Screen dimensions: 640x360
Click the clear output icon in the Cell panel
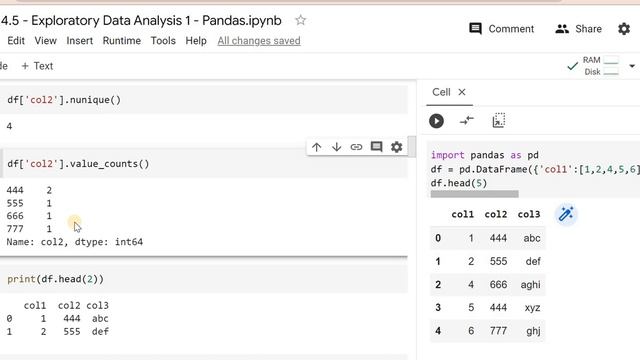point(499,120)
